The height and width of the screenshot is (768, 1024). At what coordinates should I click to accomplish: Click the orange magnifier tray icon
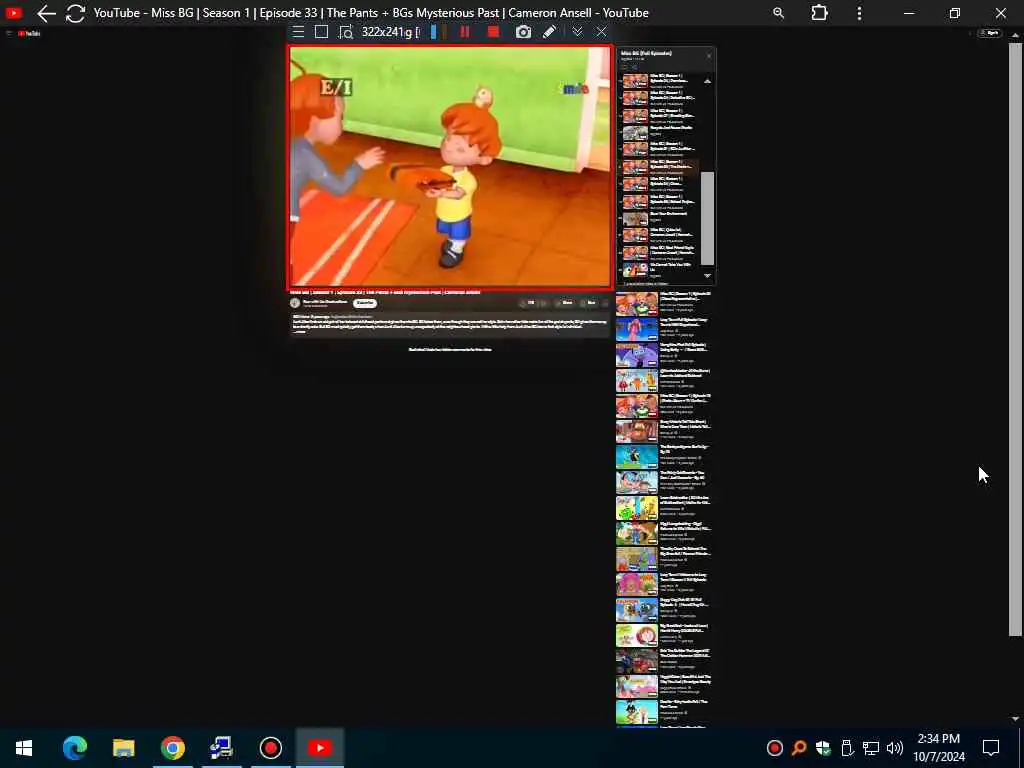point(799,748)
